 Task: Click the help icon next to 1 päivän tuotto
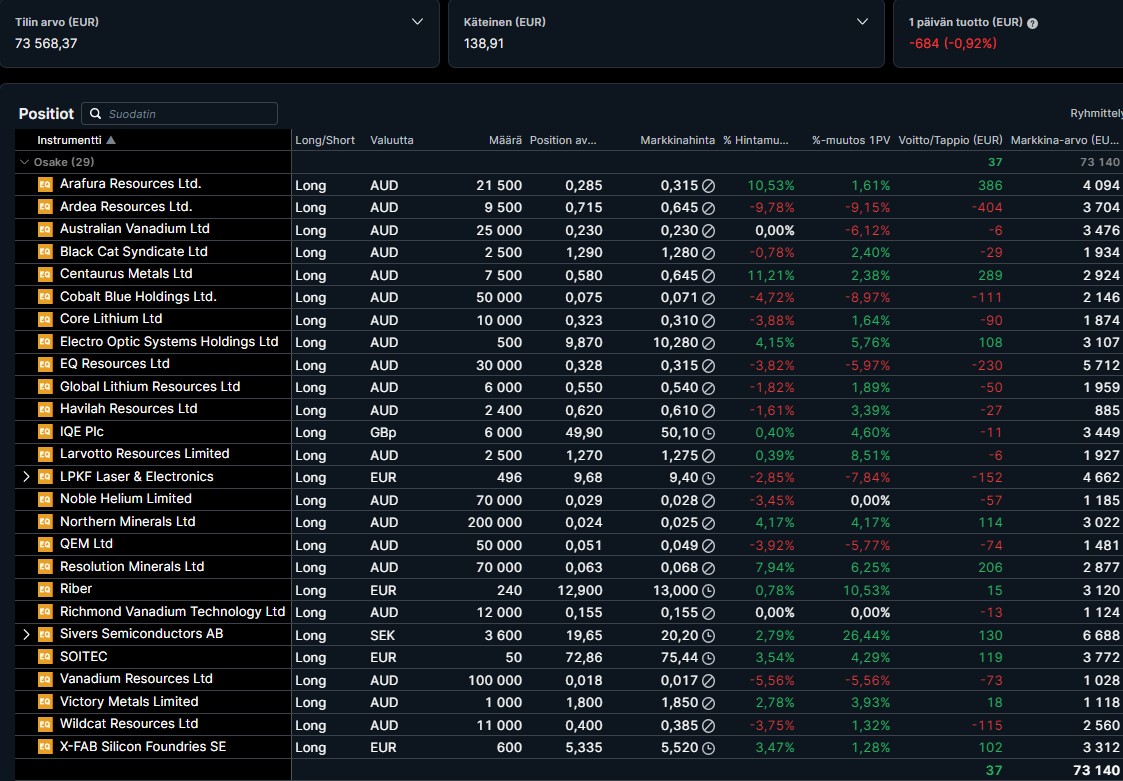coord(1032,23)
